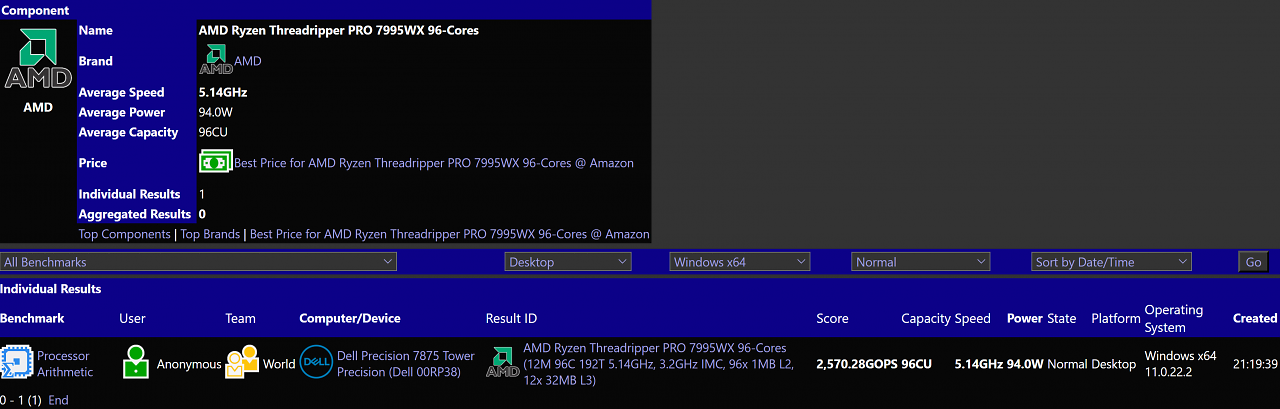Open the Processor Arithmetic benchmark link

pos(65,364)
